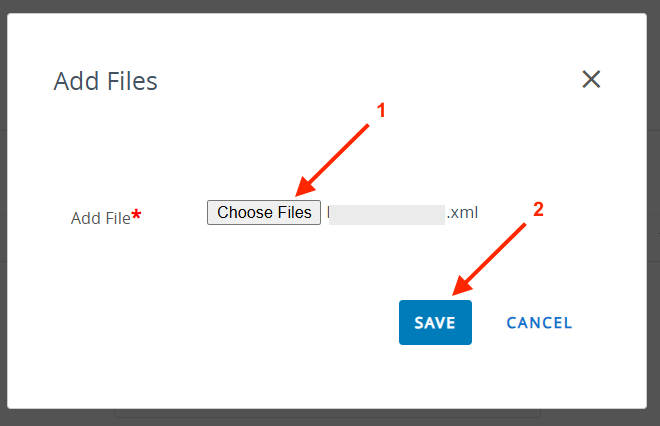
Task: Click empty white space below Add Files title
Action: (200, 140)
